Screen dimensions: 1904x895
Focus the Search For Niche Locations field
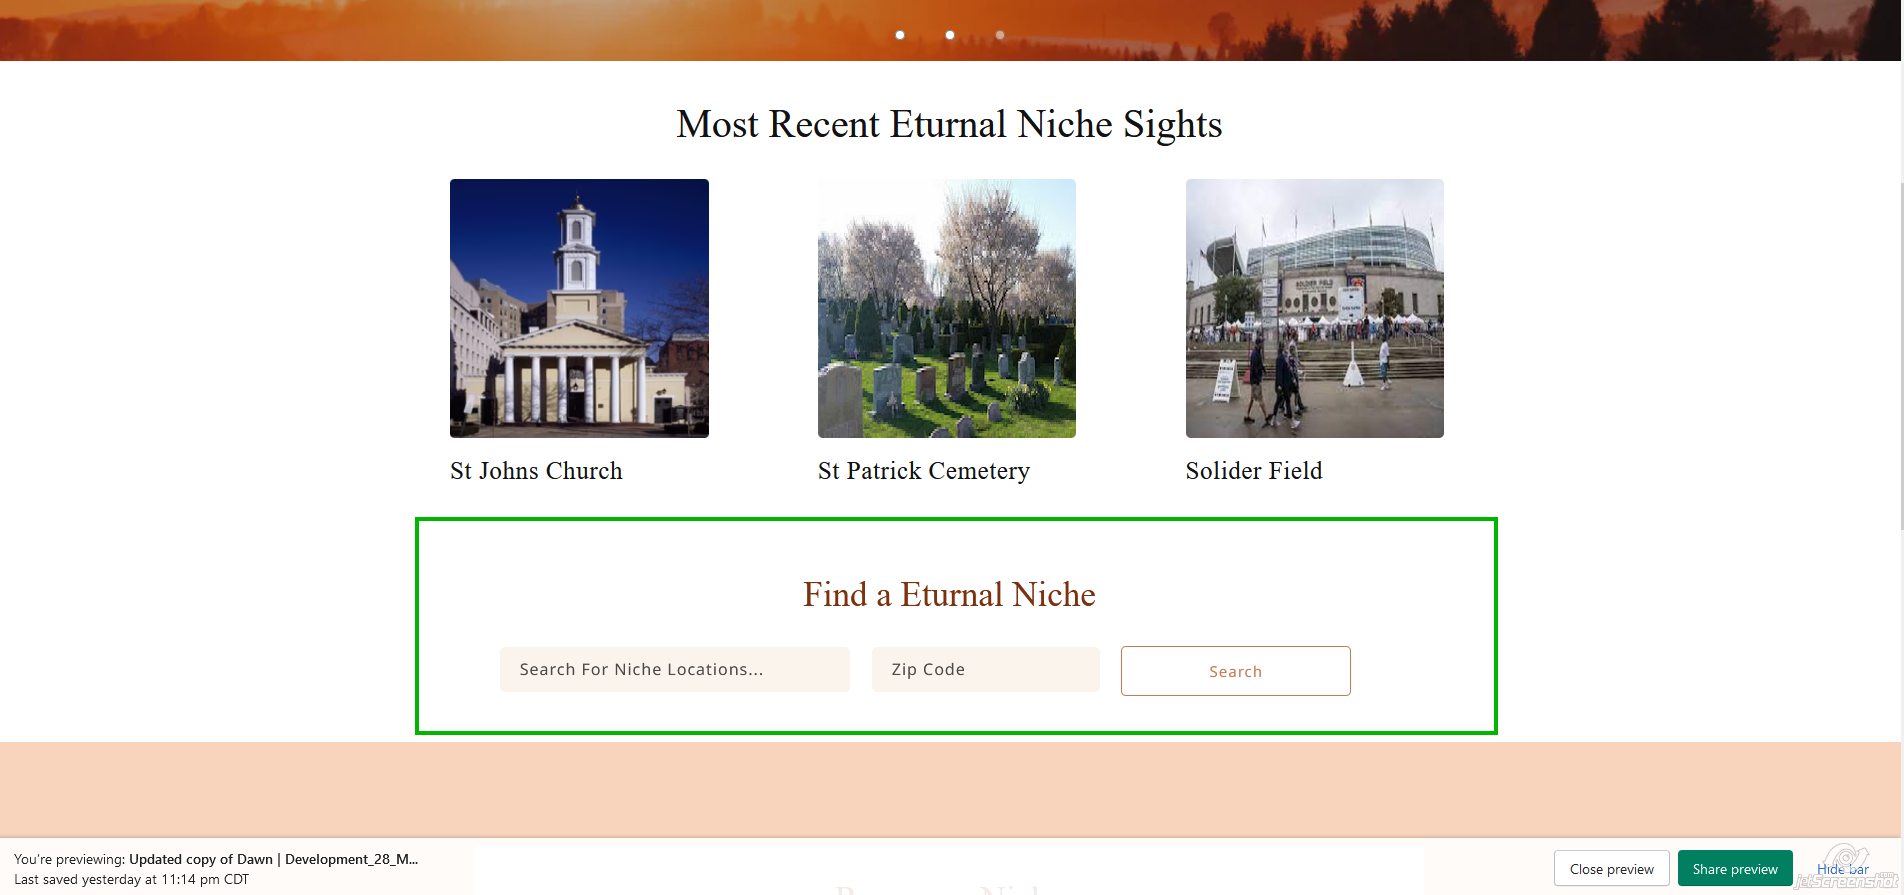(x=674, y=670)
